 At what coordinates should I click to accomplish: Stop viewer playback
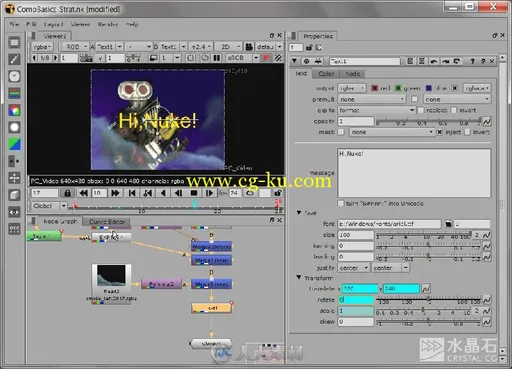pos(194,193)
